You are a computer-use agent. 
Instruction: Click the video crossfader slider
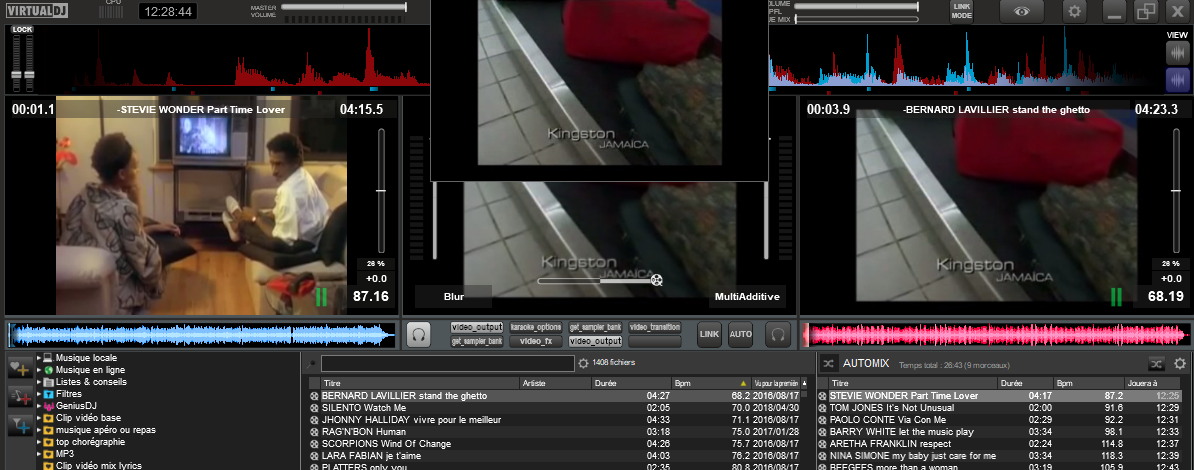[x=597, y=280]
